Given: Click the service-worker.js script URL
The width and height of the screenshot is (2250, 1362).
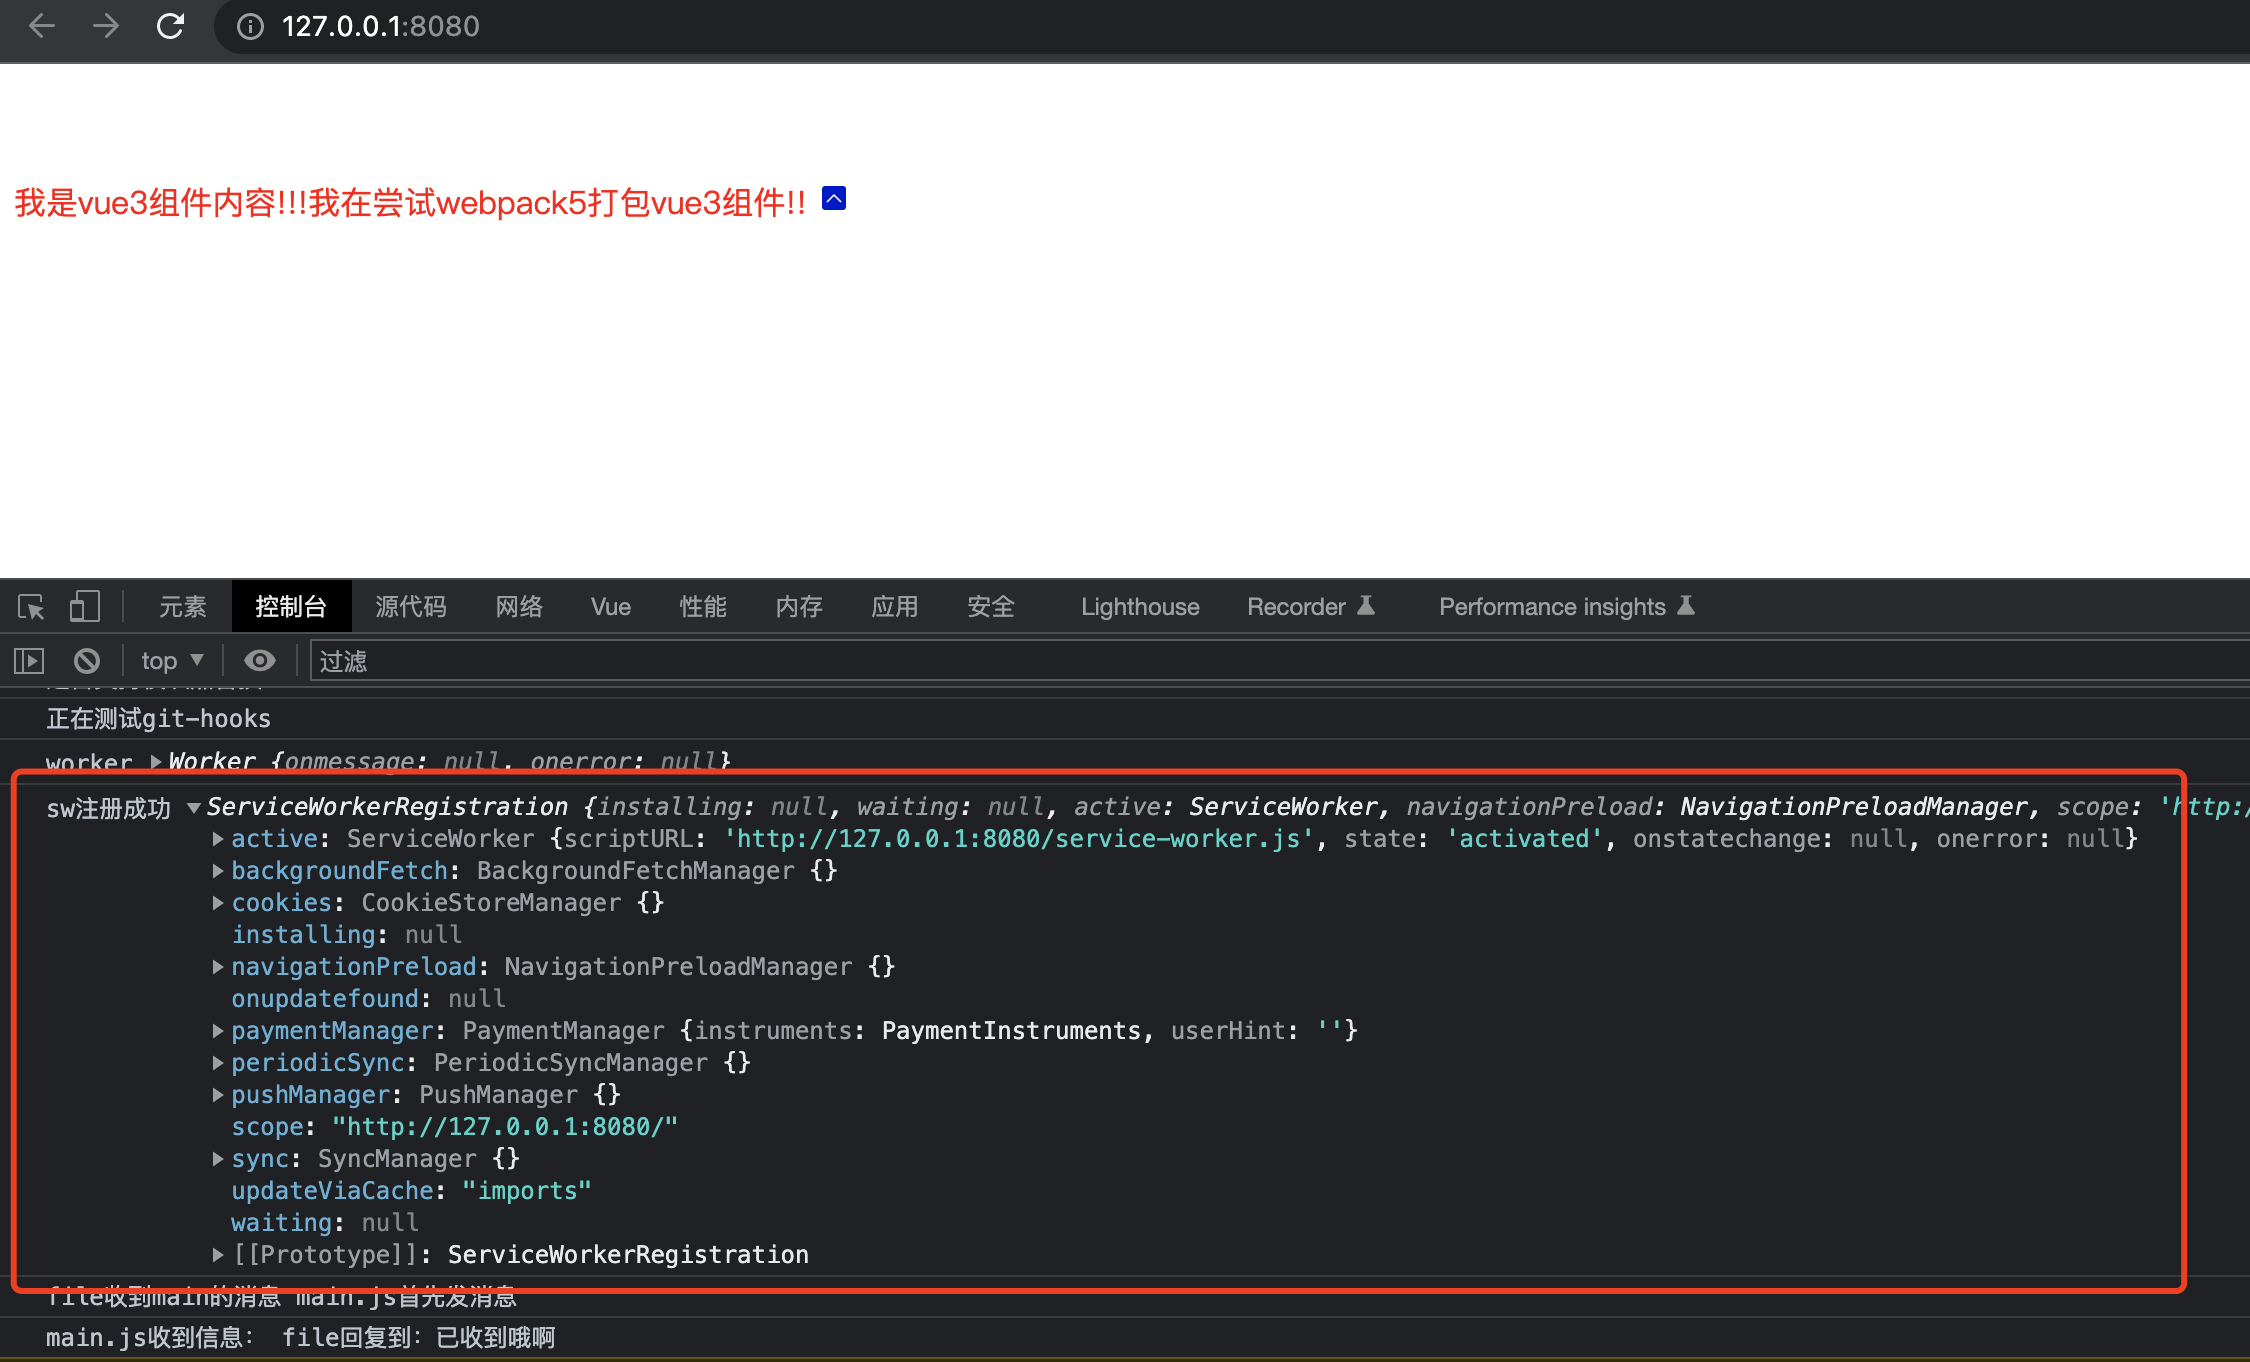Looking at the screenshot, I should [1018, 839].
